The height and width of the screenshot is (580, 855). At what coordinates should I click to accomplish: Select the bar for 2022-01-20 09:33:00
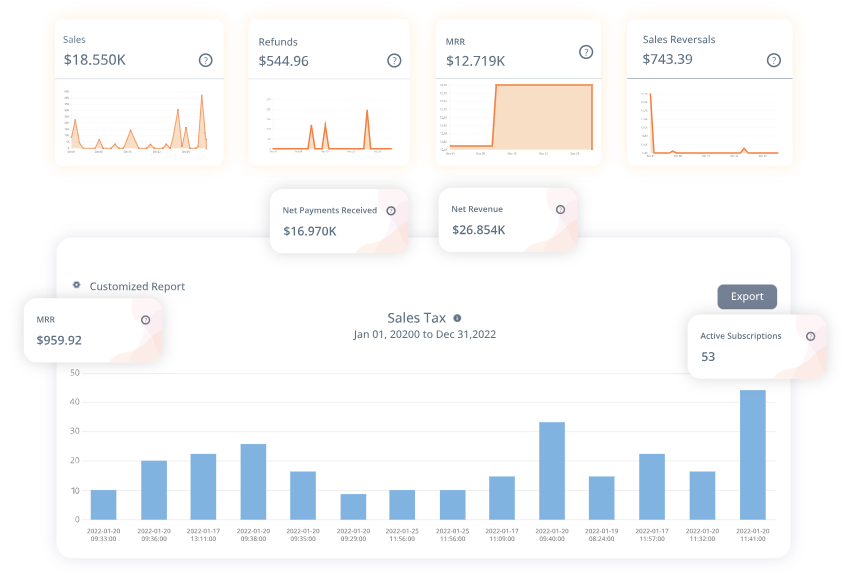point(104,505)
